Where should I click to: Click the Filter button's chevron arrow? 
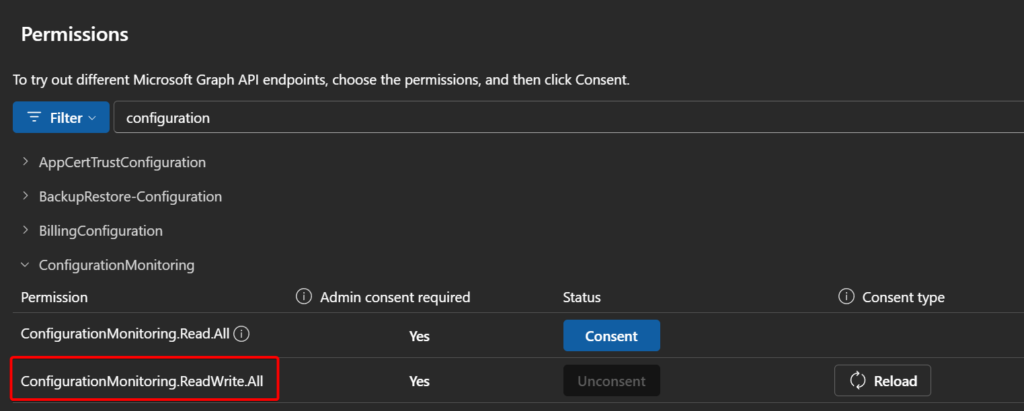point(93,118)
